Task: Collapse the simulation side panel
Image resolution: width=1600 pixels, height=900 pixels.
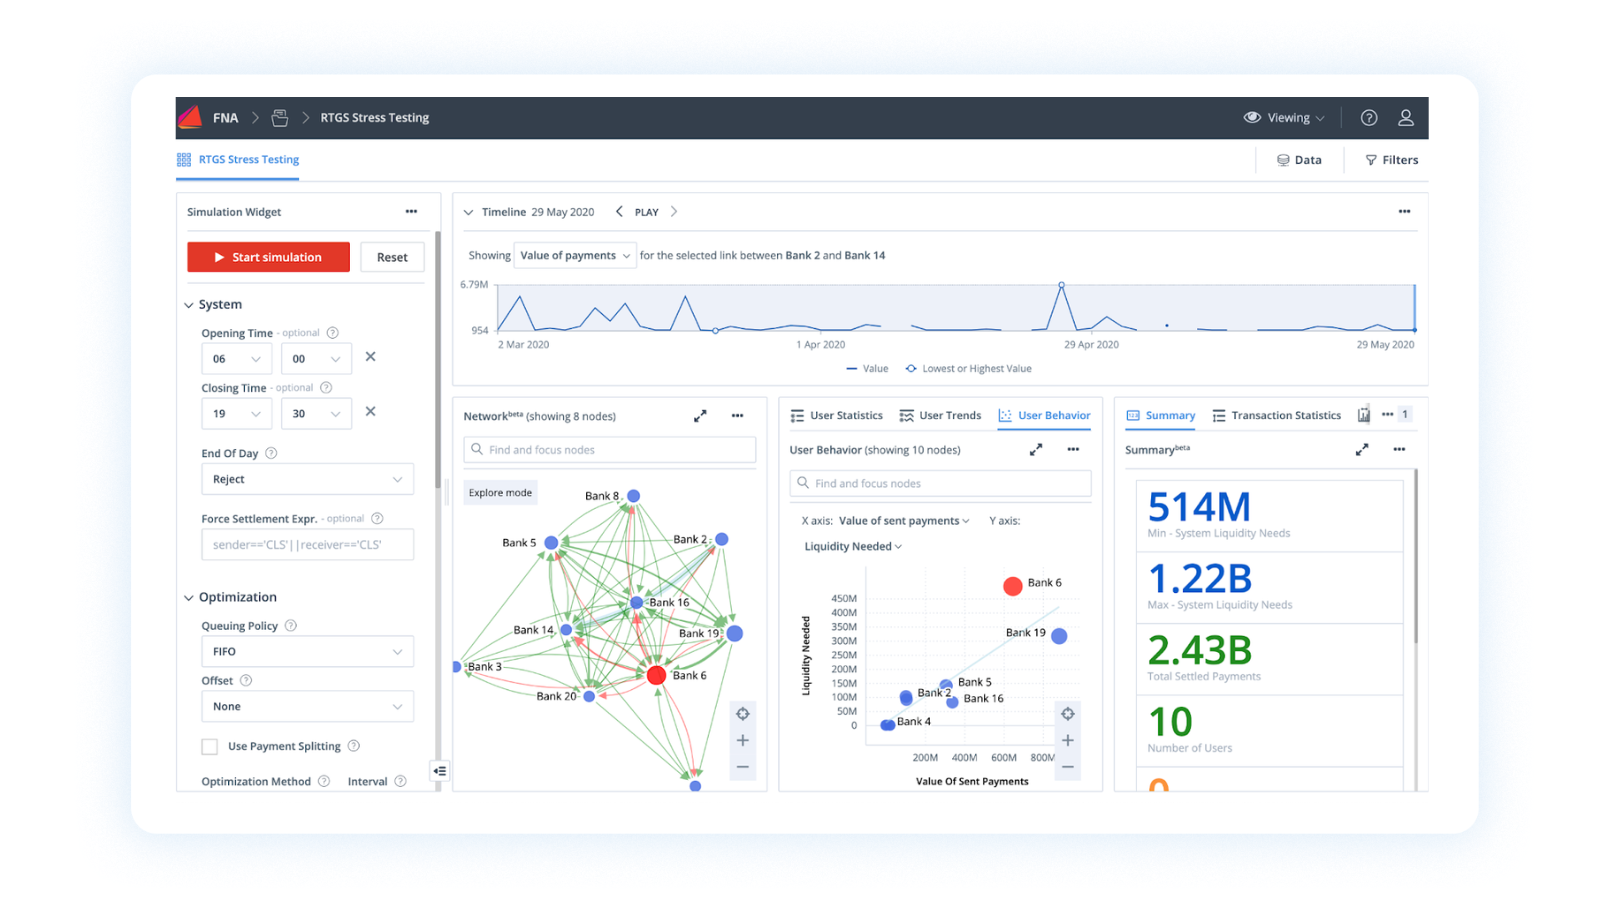Action: pyautogui.click(x=440, y=771)
